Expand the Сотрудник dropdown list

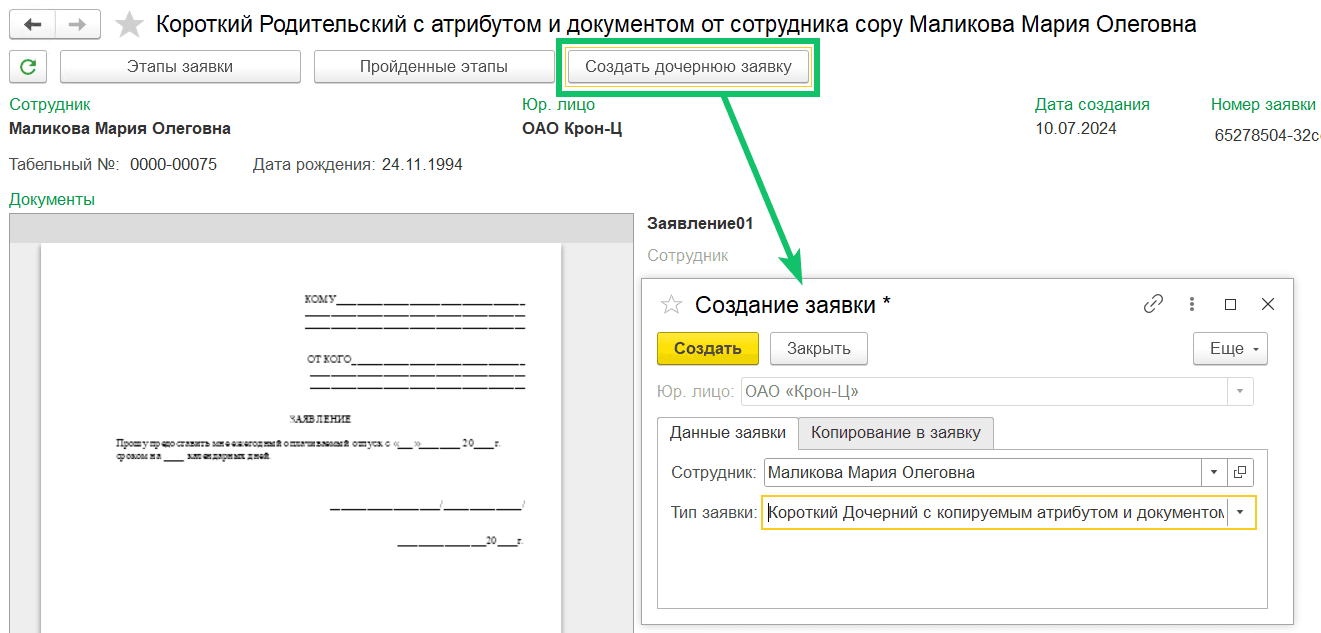[x=1214, y=472]
